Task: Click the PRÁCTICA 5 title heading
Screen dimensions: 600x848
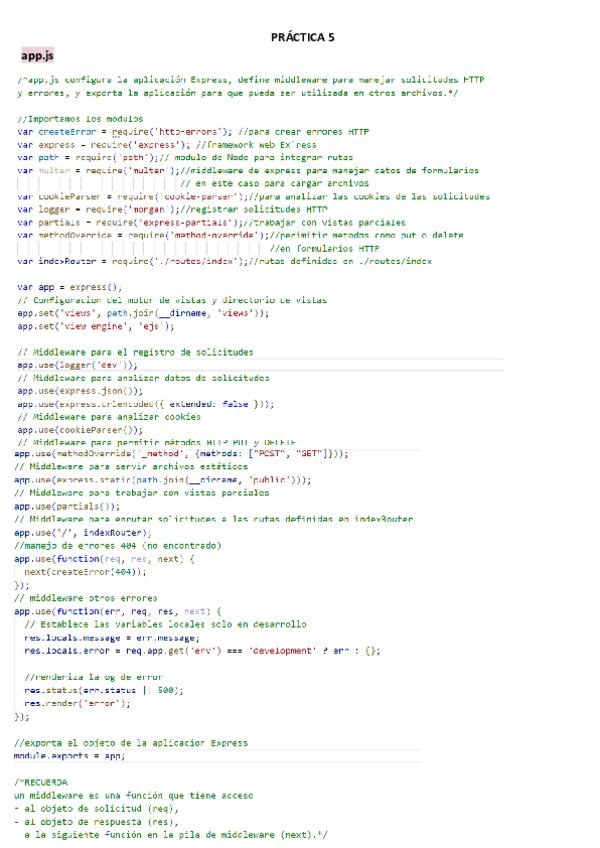Action: click(302, 37)
